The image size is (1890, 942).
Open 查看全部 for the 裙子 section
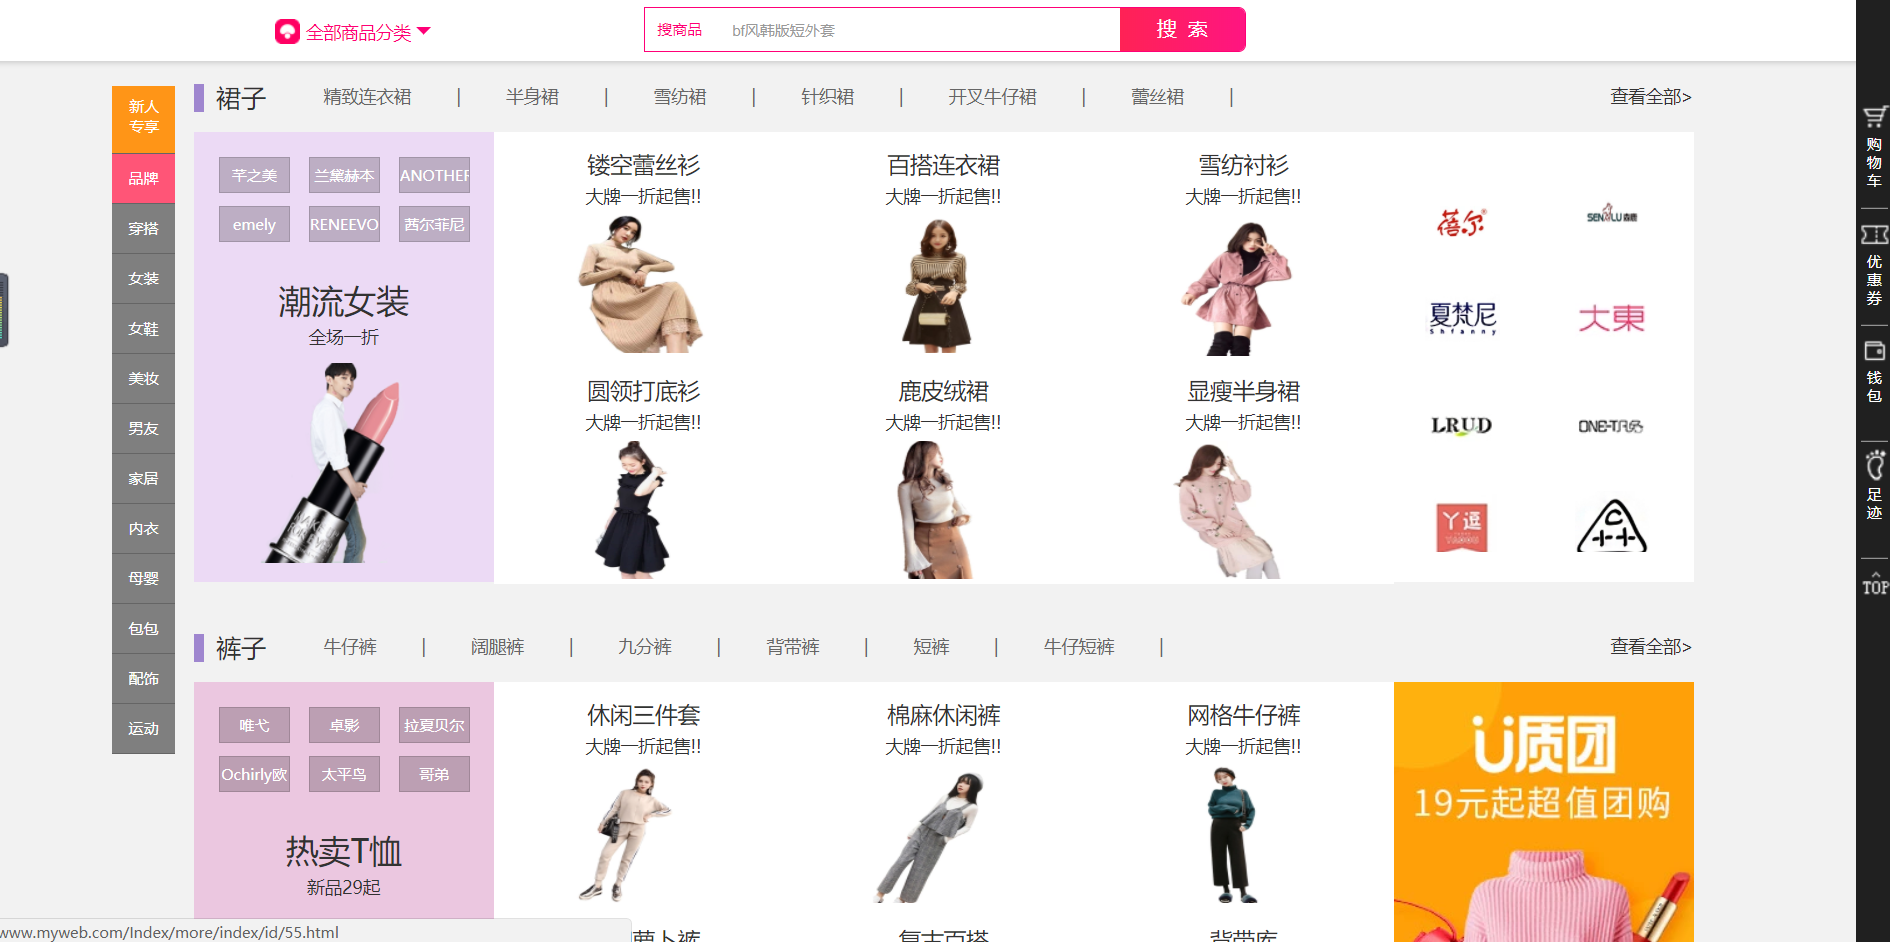coord(1650,97)
